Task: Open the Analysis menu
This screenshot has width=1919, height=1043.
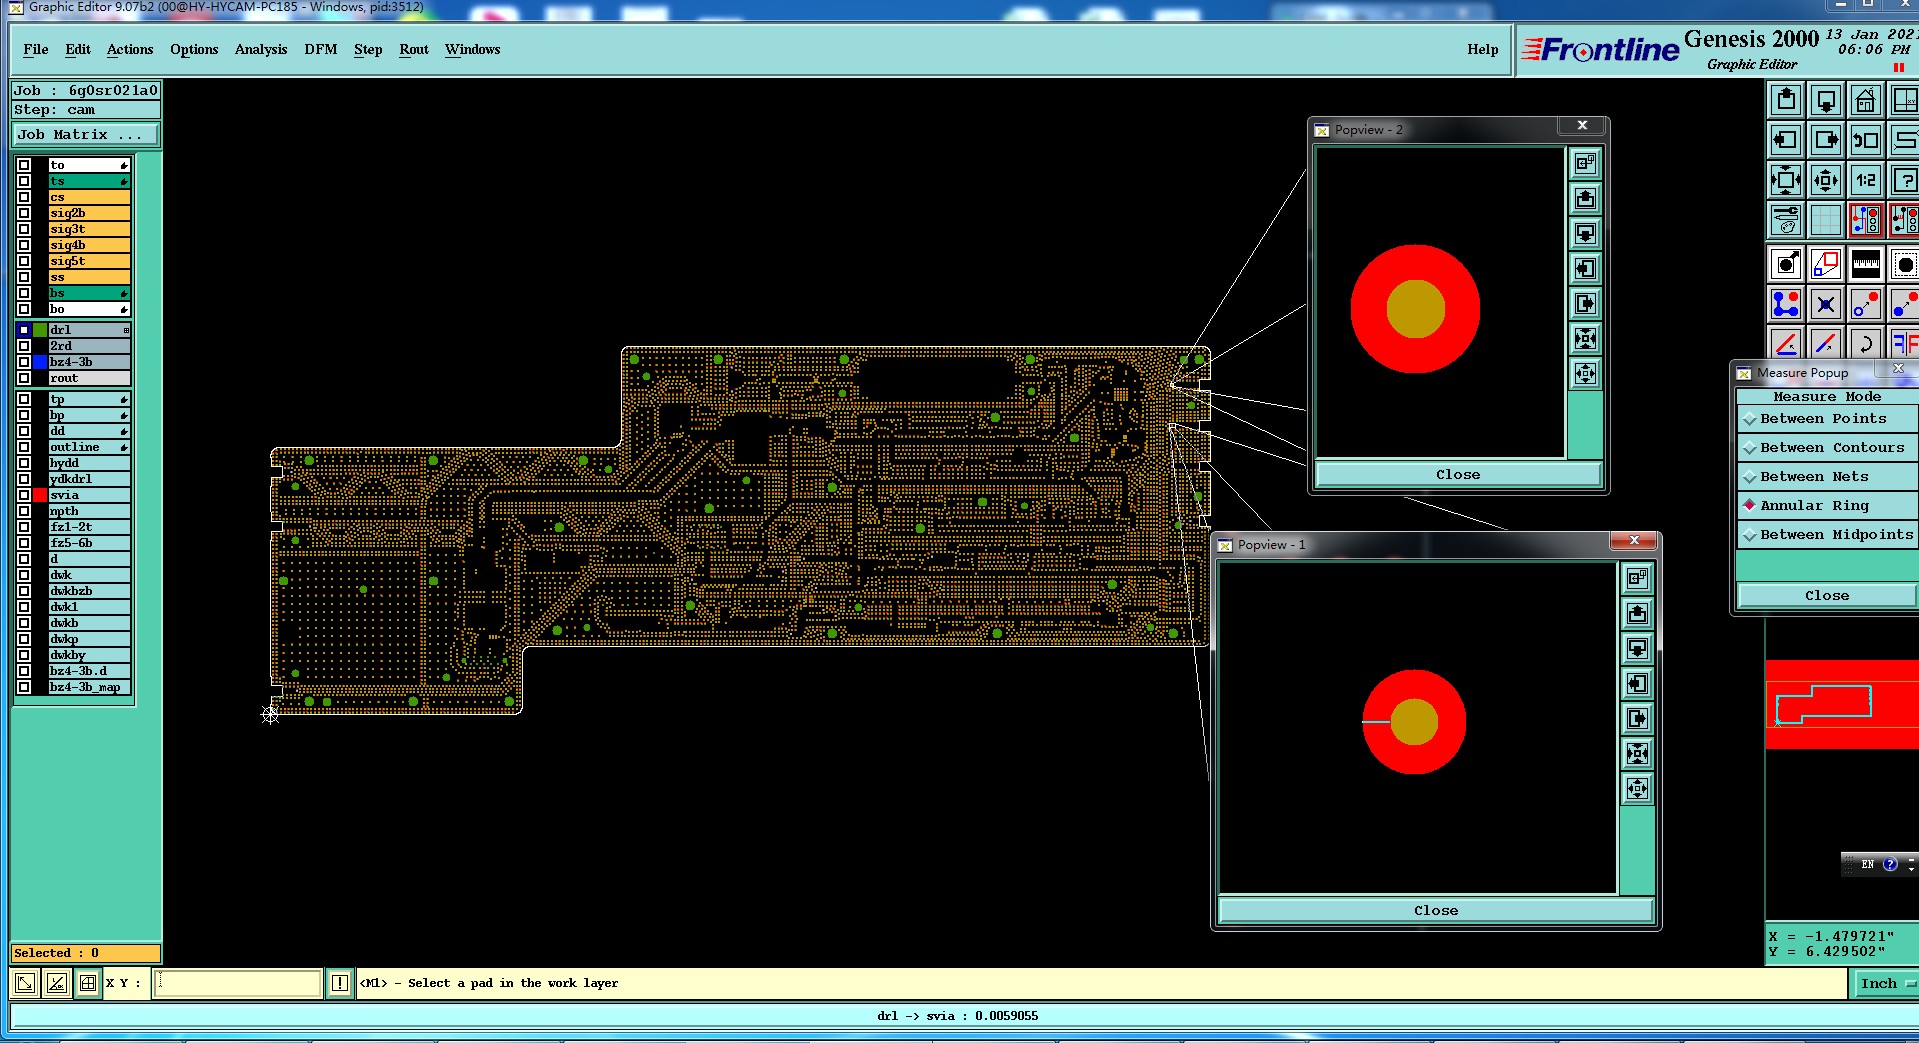Action: (261, 49)
